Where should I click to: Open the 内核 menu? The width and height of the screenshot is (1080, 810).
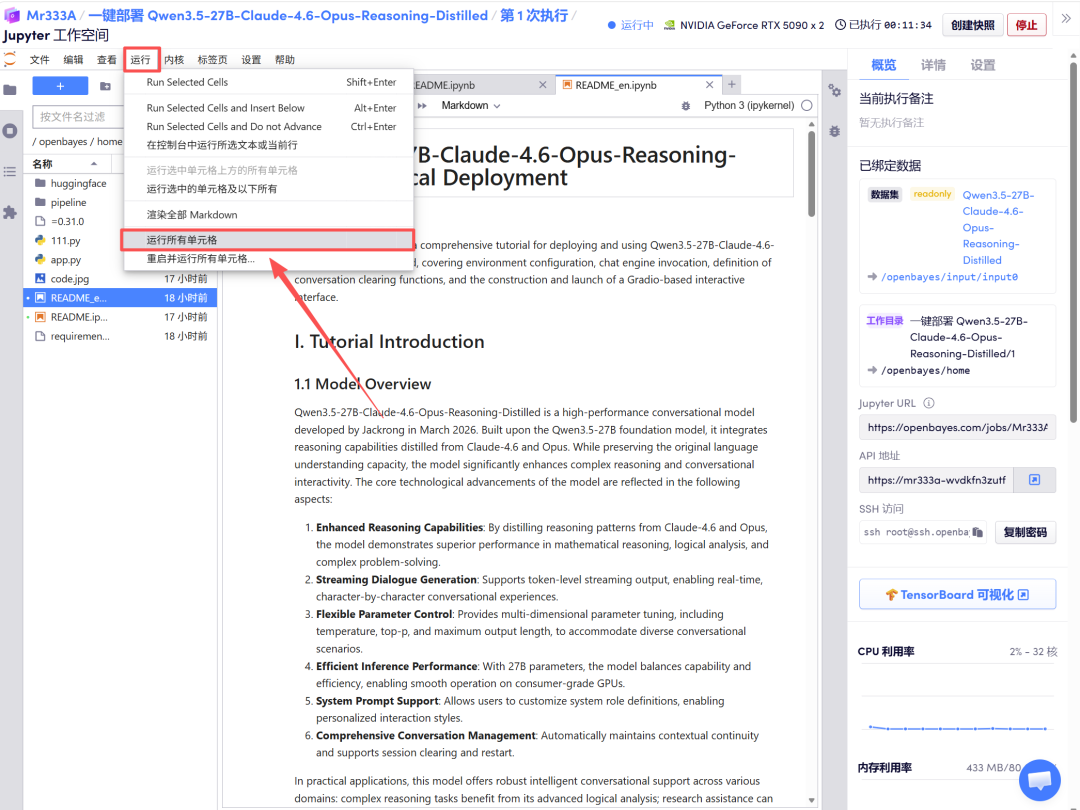tap(174, 60)
